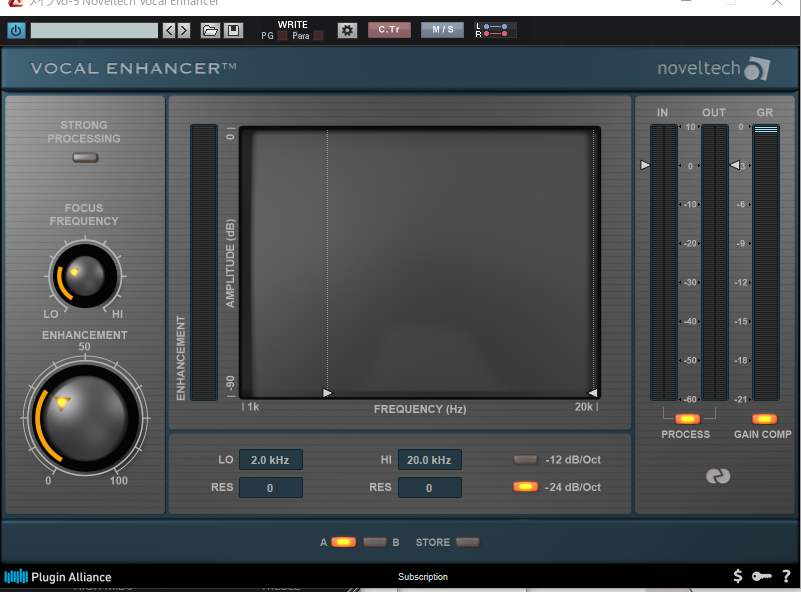Click the LO RES value field
The image size is (801, 592).
point(271,488)
